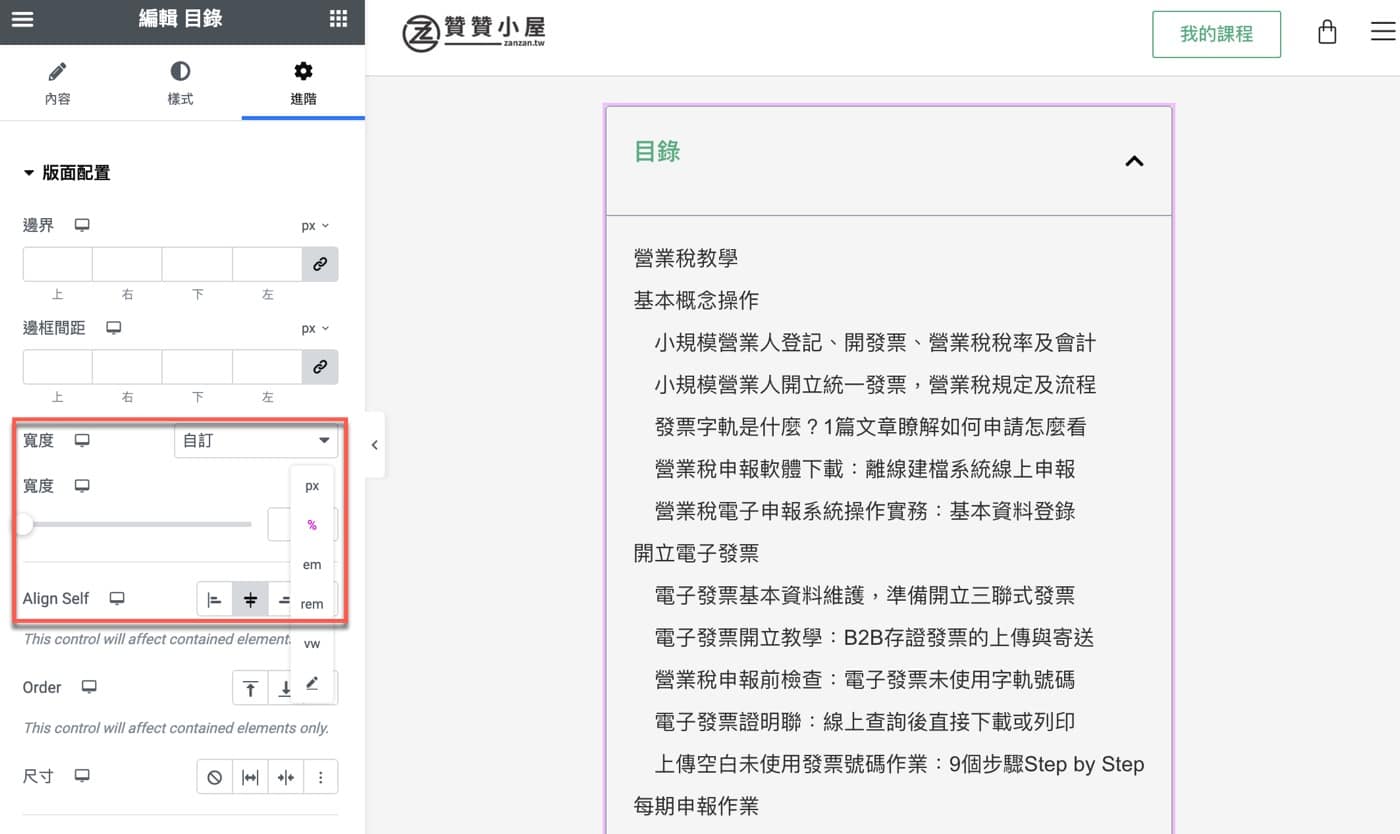
Task: Collapse the 版面配置 section
Action: click(66, 173)
